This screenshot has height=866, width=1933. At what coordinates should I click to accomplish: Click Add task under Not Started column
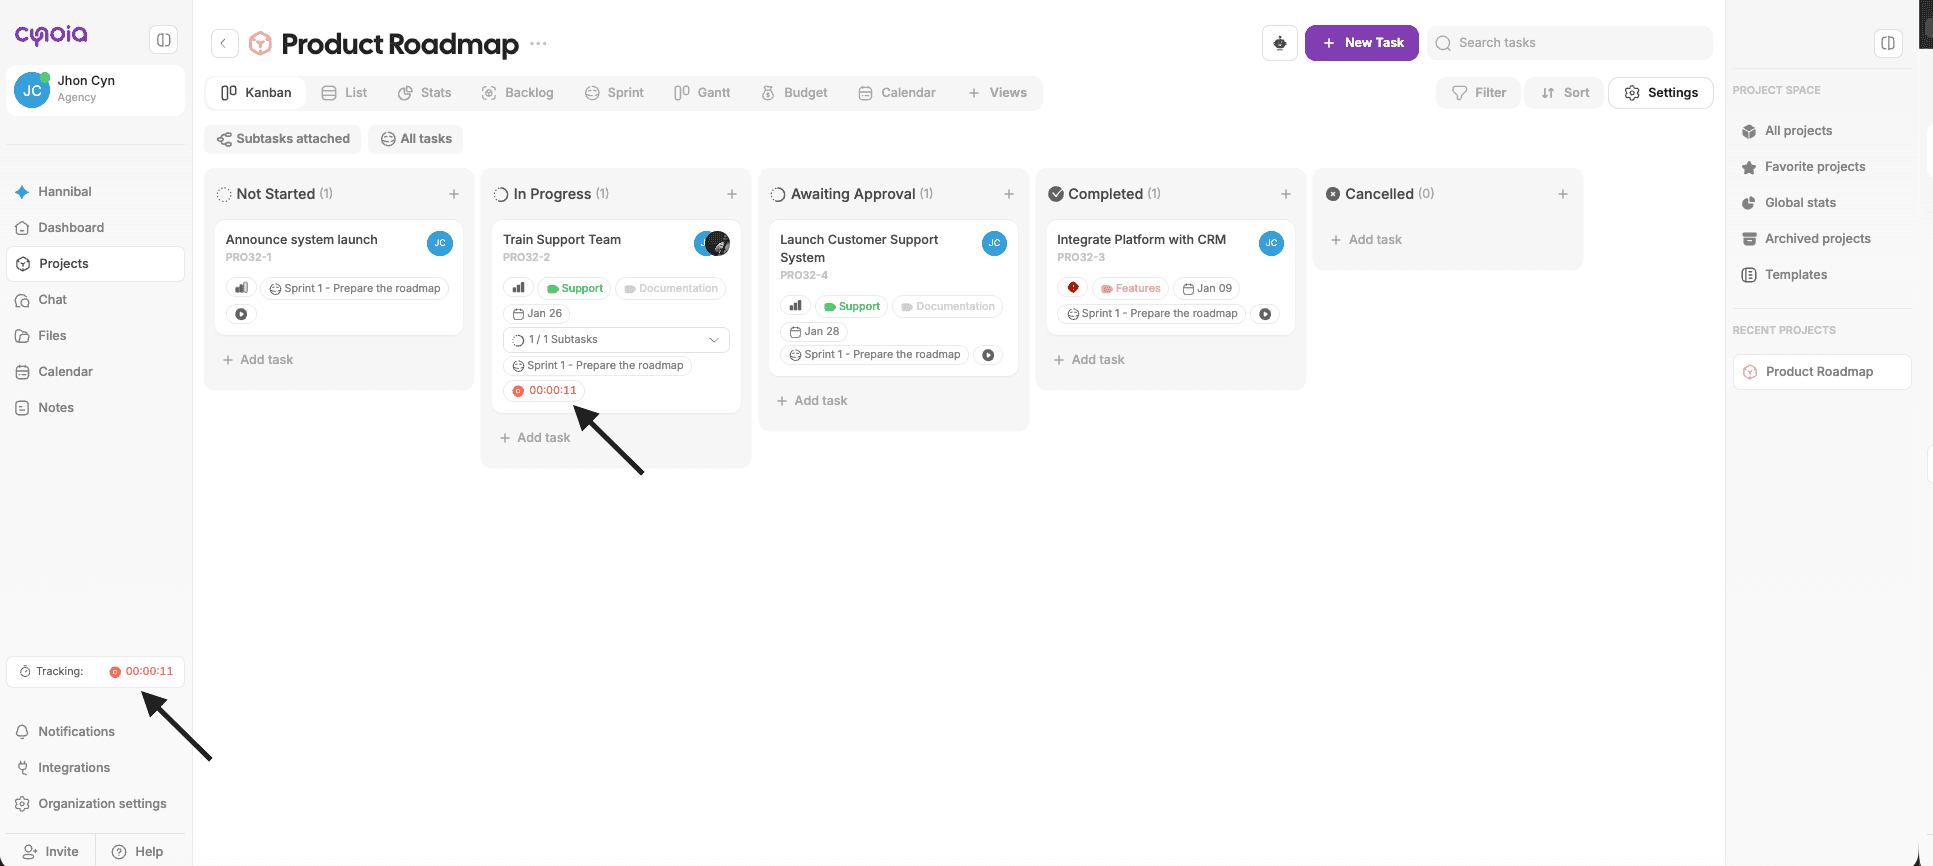coord(258,360)
